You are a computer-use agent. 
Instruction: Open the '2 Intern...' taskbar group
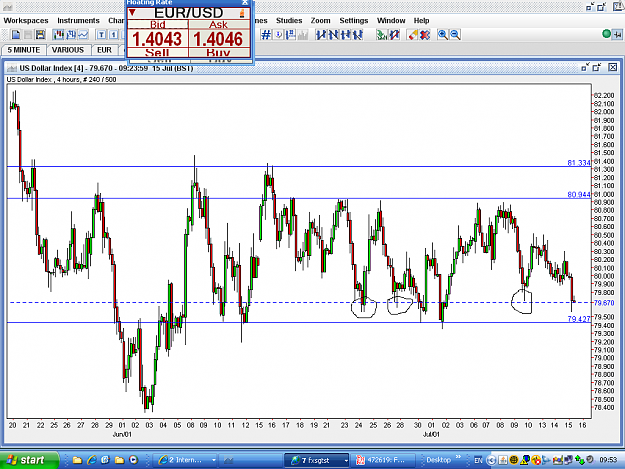click(185, 460)
